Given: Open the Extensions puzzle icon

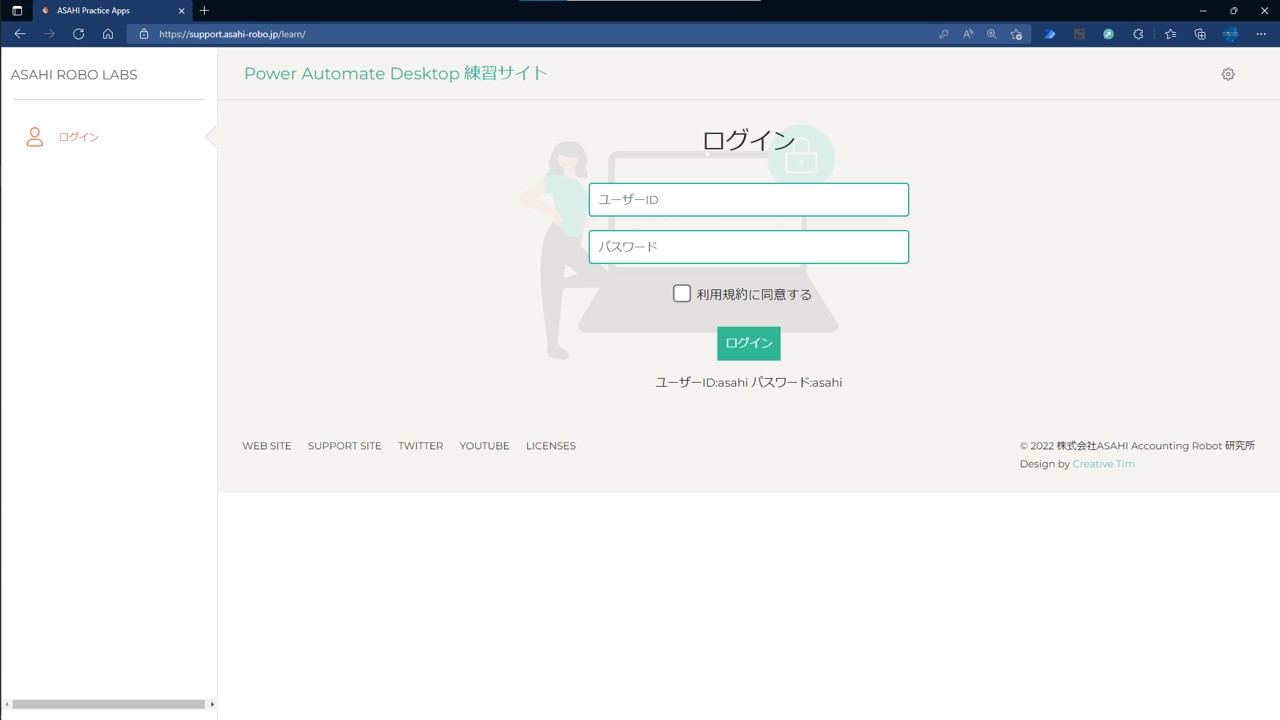Looking at the screenshot, I should pos(1138,34).
